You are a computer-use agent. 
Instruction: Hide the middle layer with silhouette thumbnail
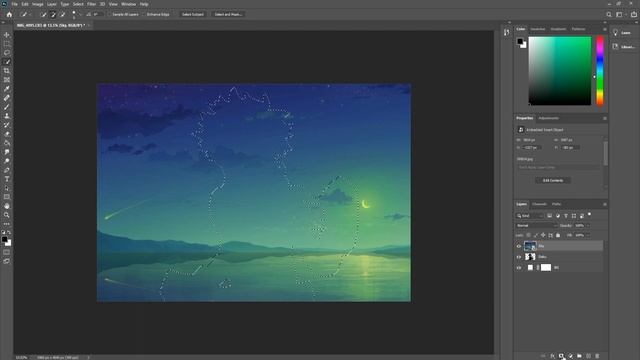click(x=519, y=257)
